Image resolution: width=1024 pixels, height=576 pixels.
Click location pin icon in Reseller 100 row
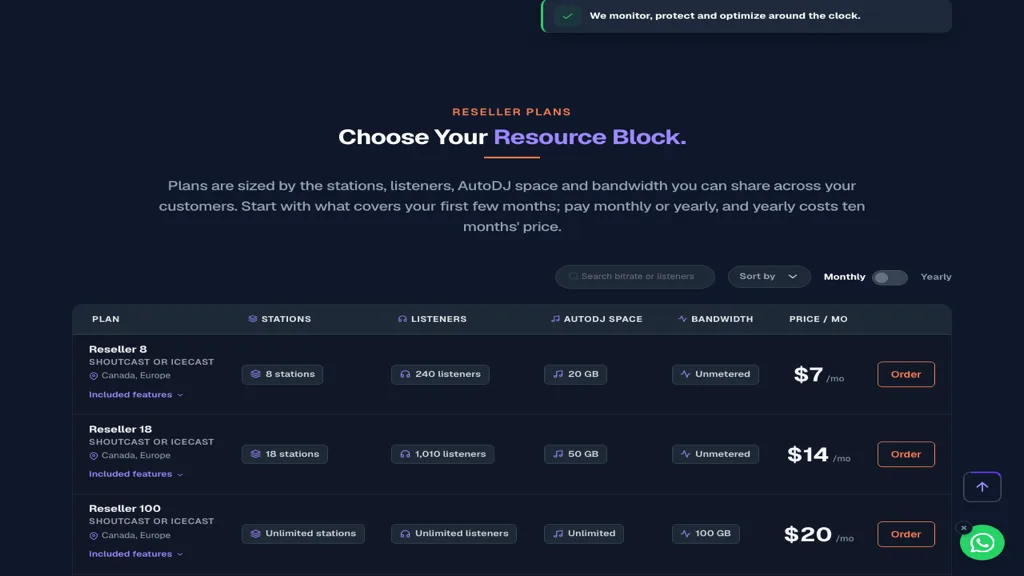point(93,536)
